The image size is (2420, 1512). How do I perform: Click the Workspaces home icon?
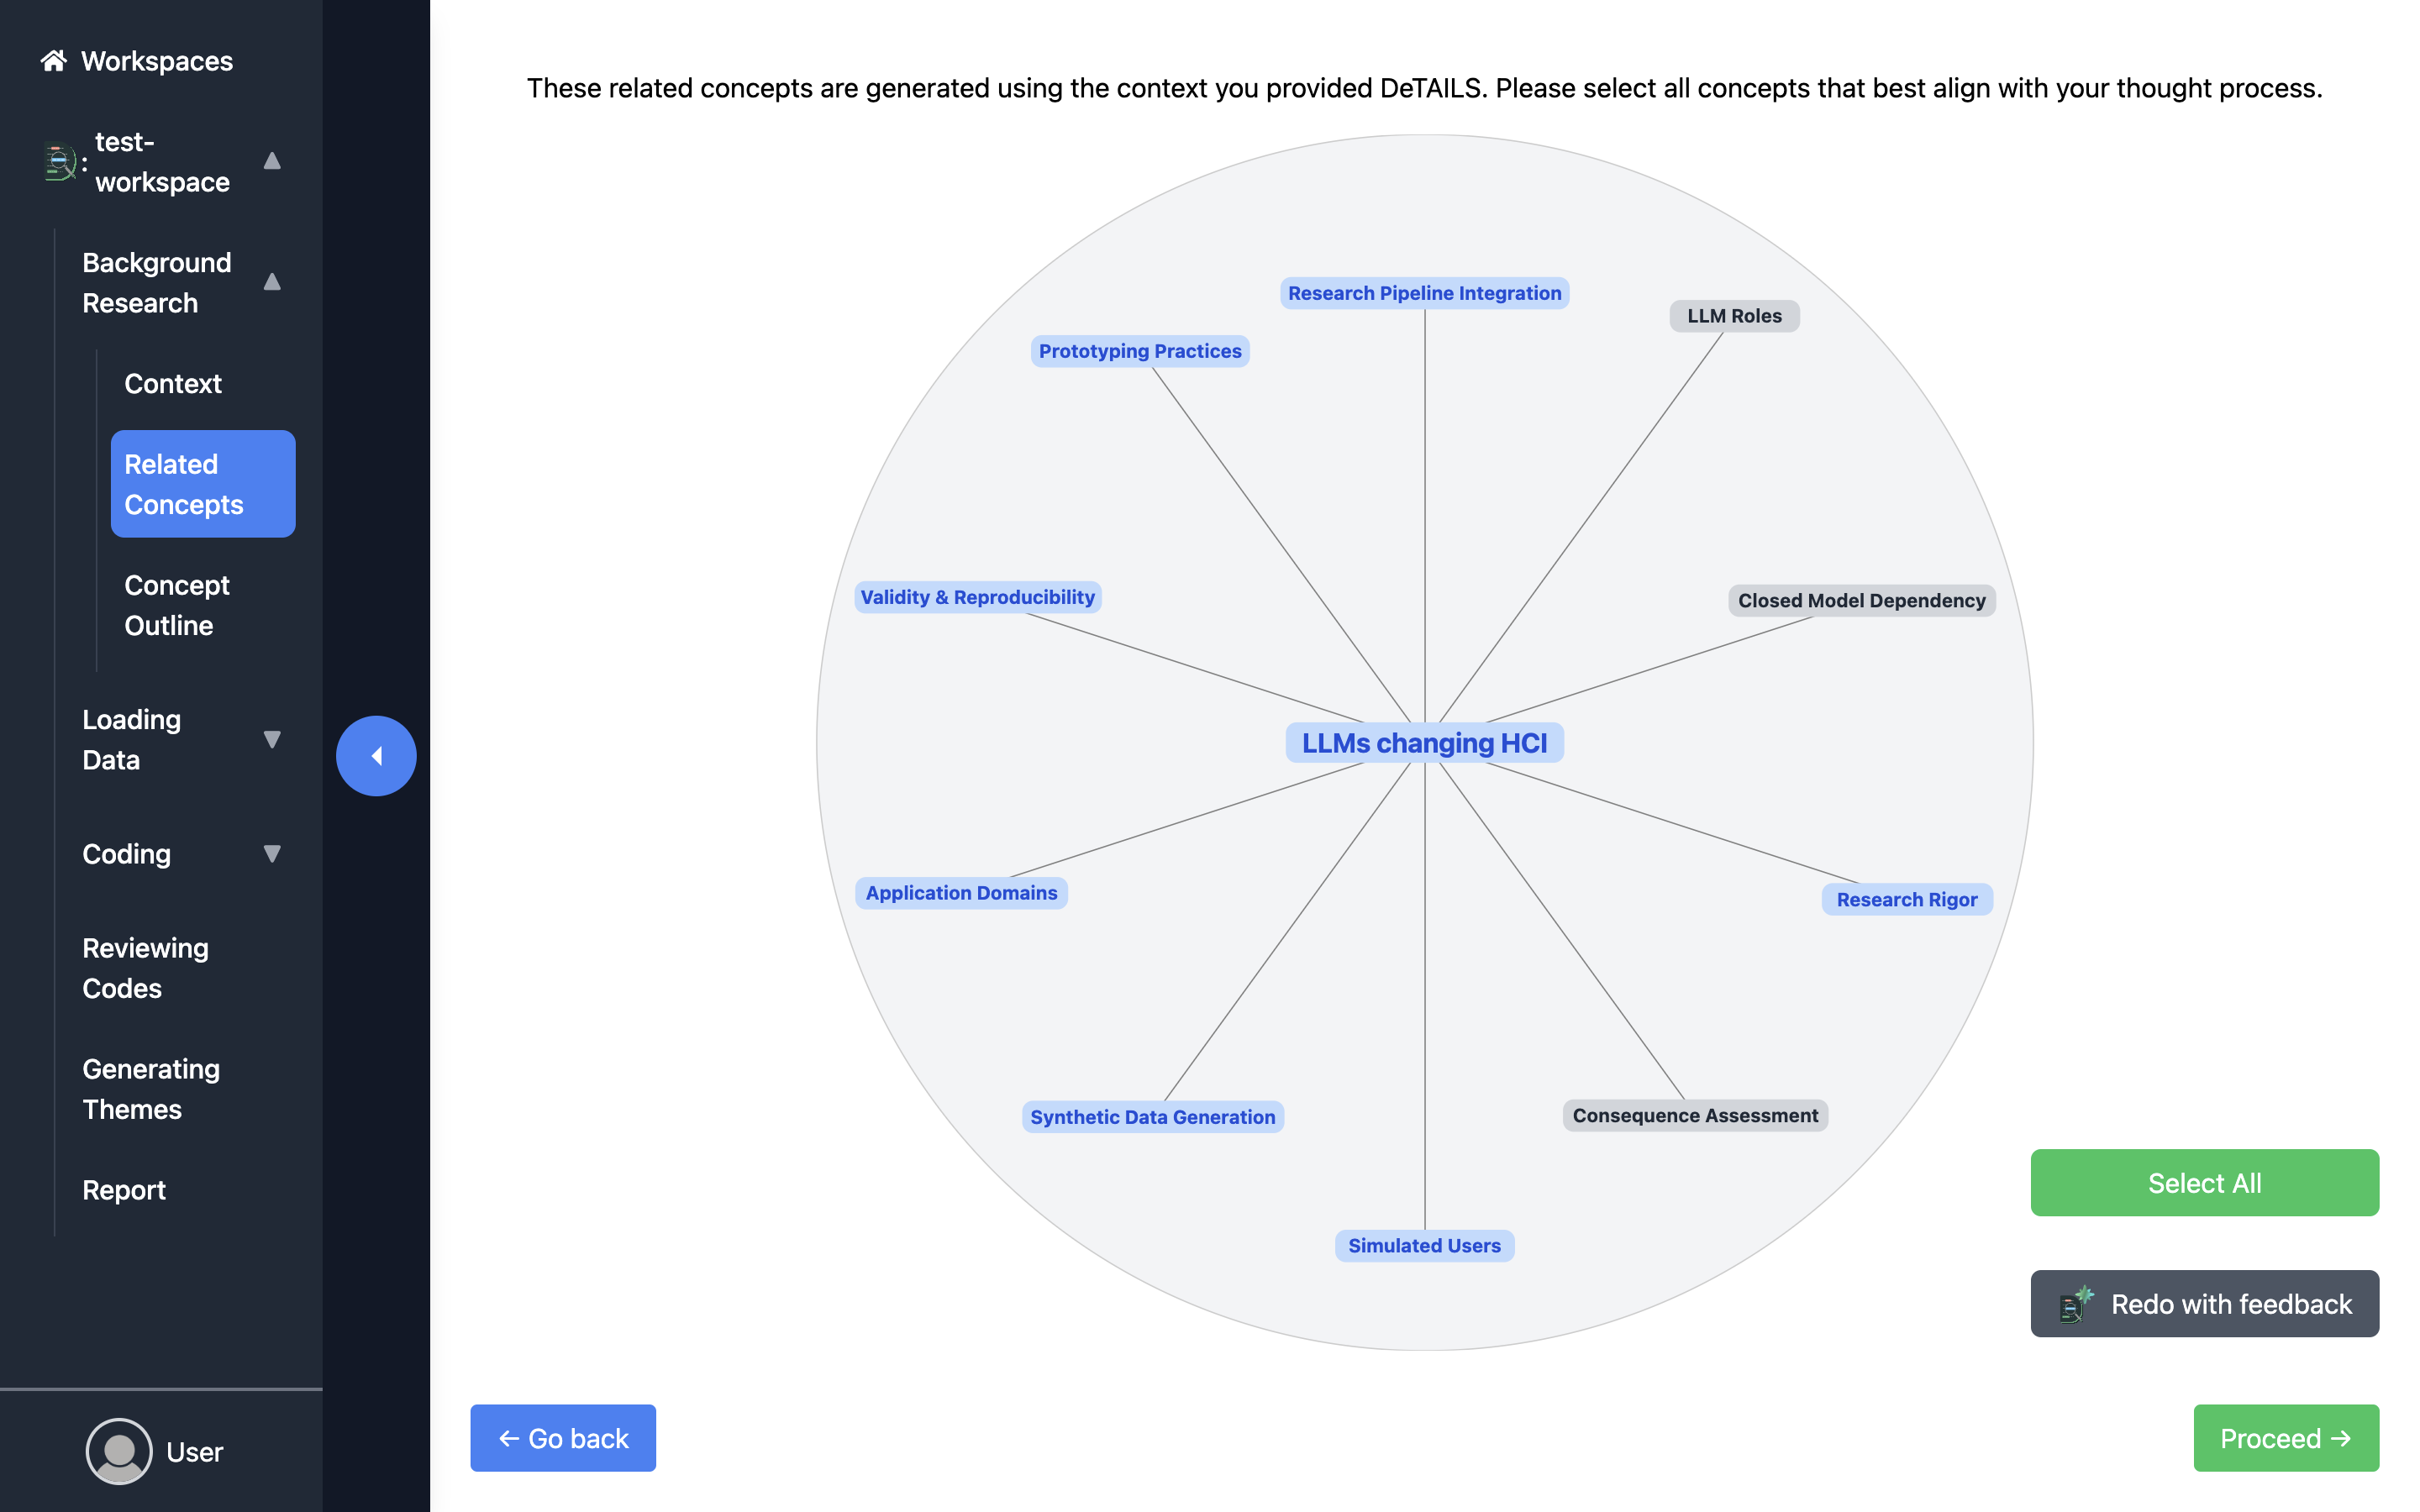(x=53, y=61)
